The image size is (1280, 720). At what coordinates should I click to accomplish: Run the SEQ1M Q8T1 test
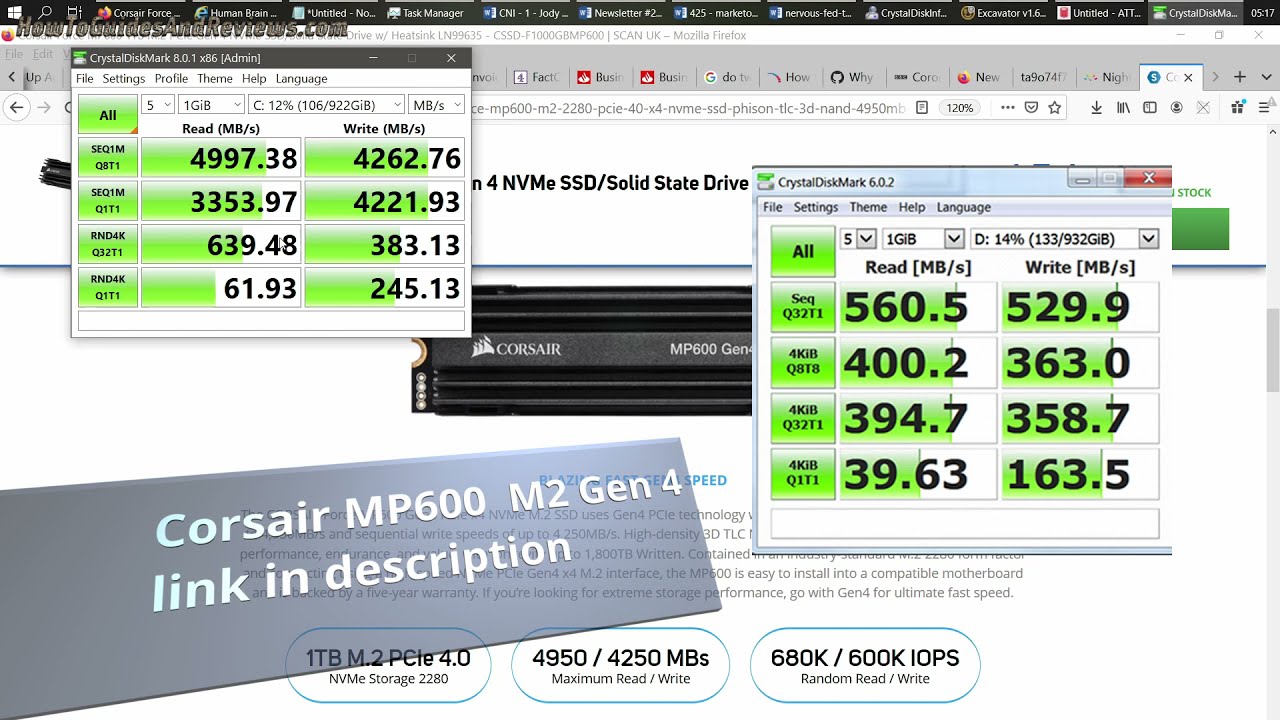pyautogui.click(x=108, y=158)
